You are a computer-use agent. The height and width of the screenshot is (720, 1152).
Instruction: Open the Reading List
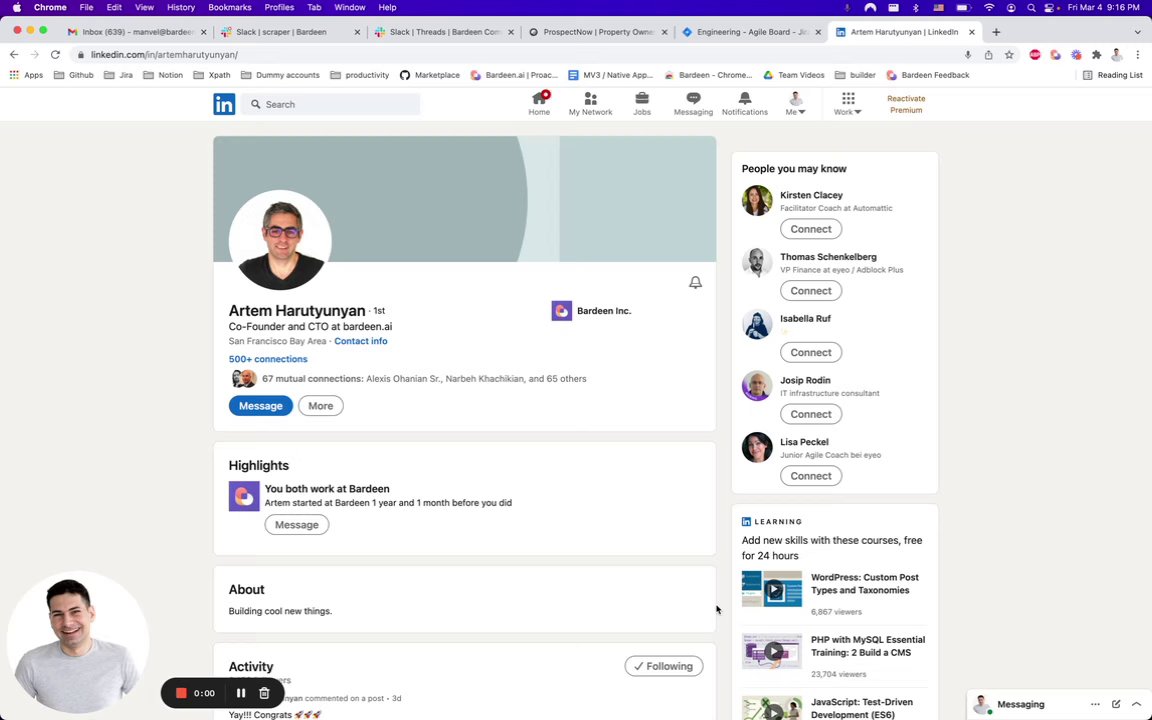tap(1112, 75)
